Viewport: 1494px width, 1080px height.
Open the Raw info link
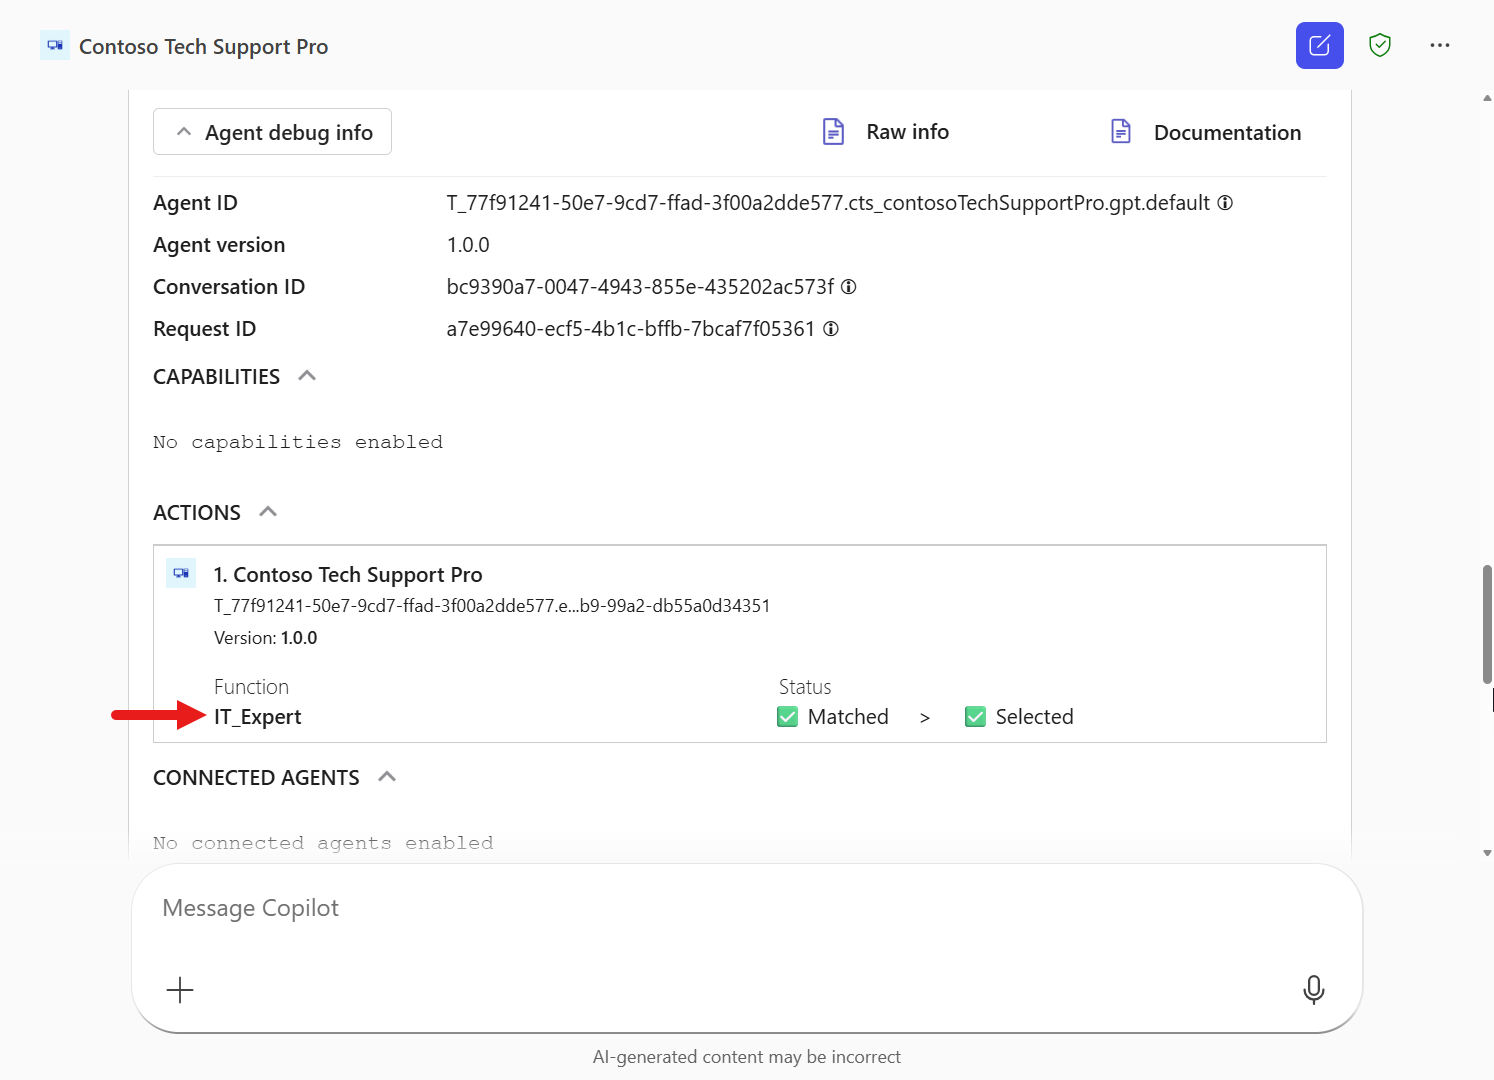(x=908, y=132)
